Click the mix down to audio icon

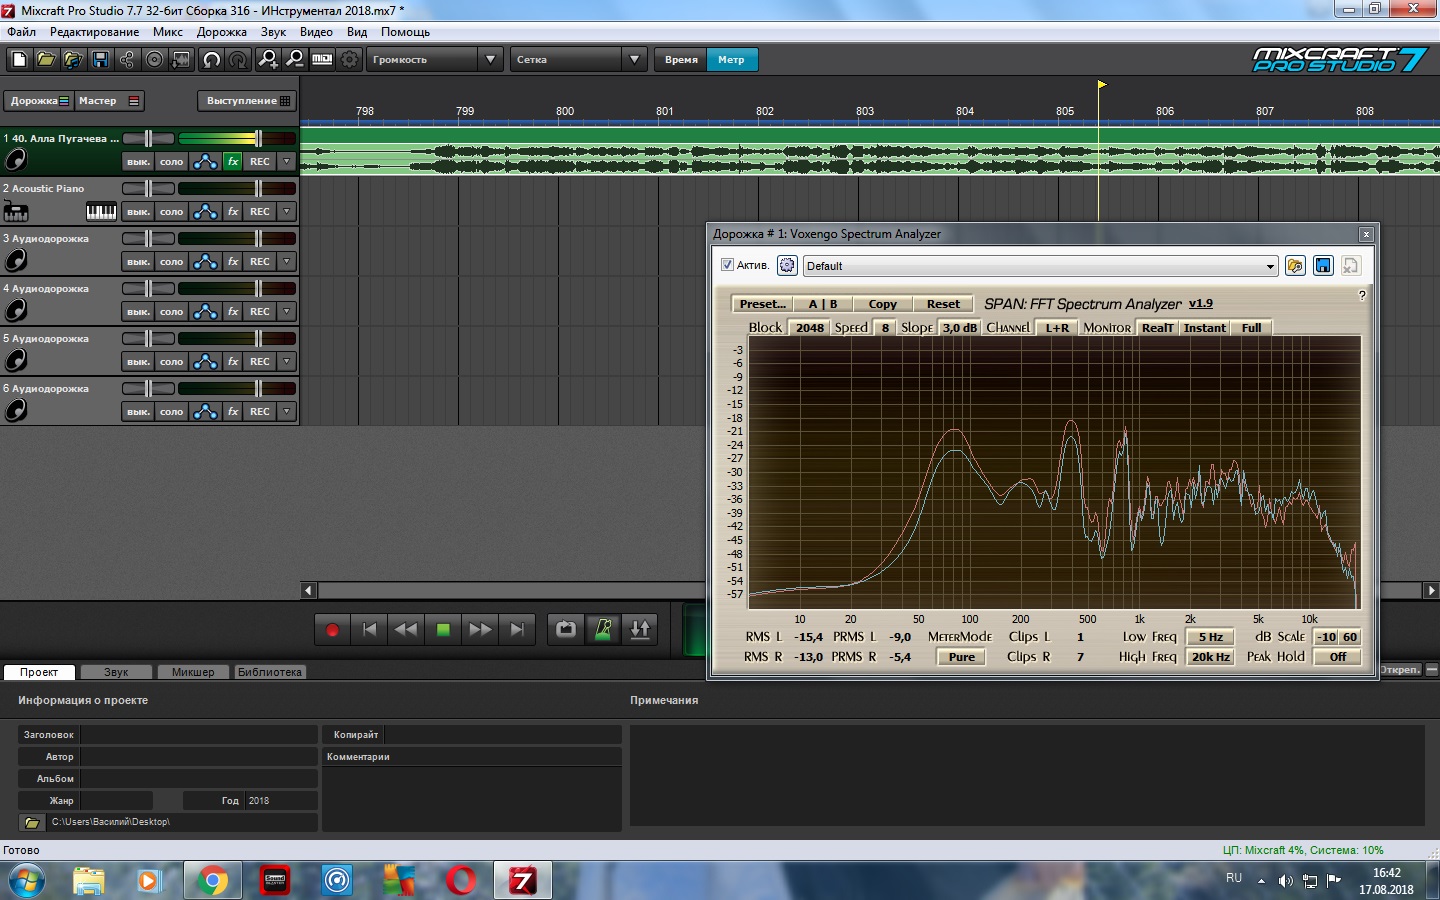pyautogui.click(x=181, y=60)
